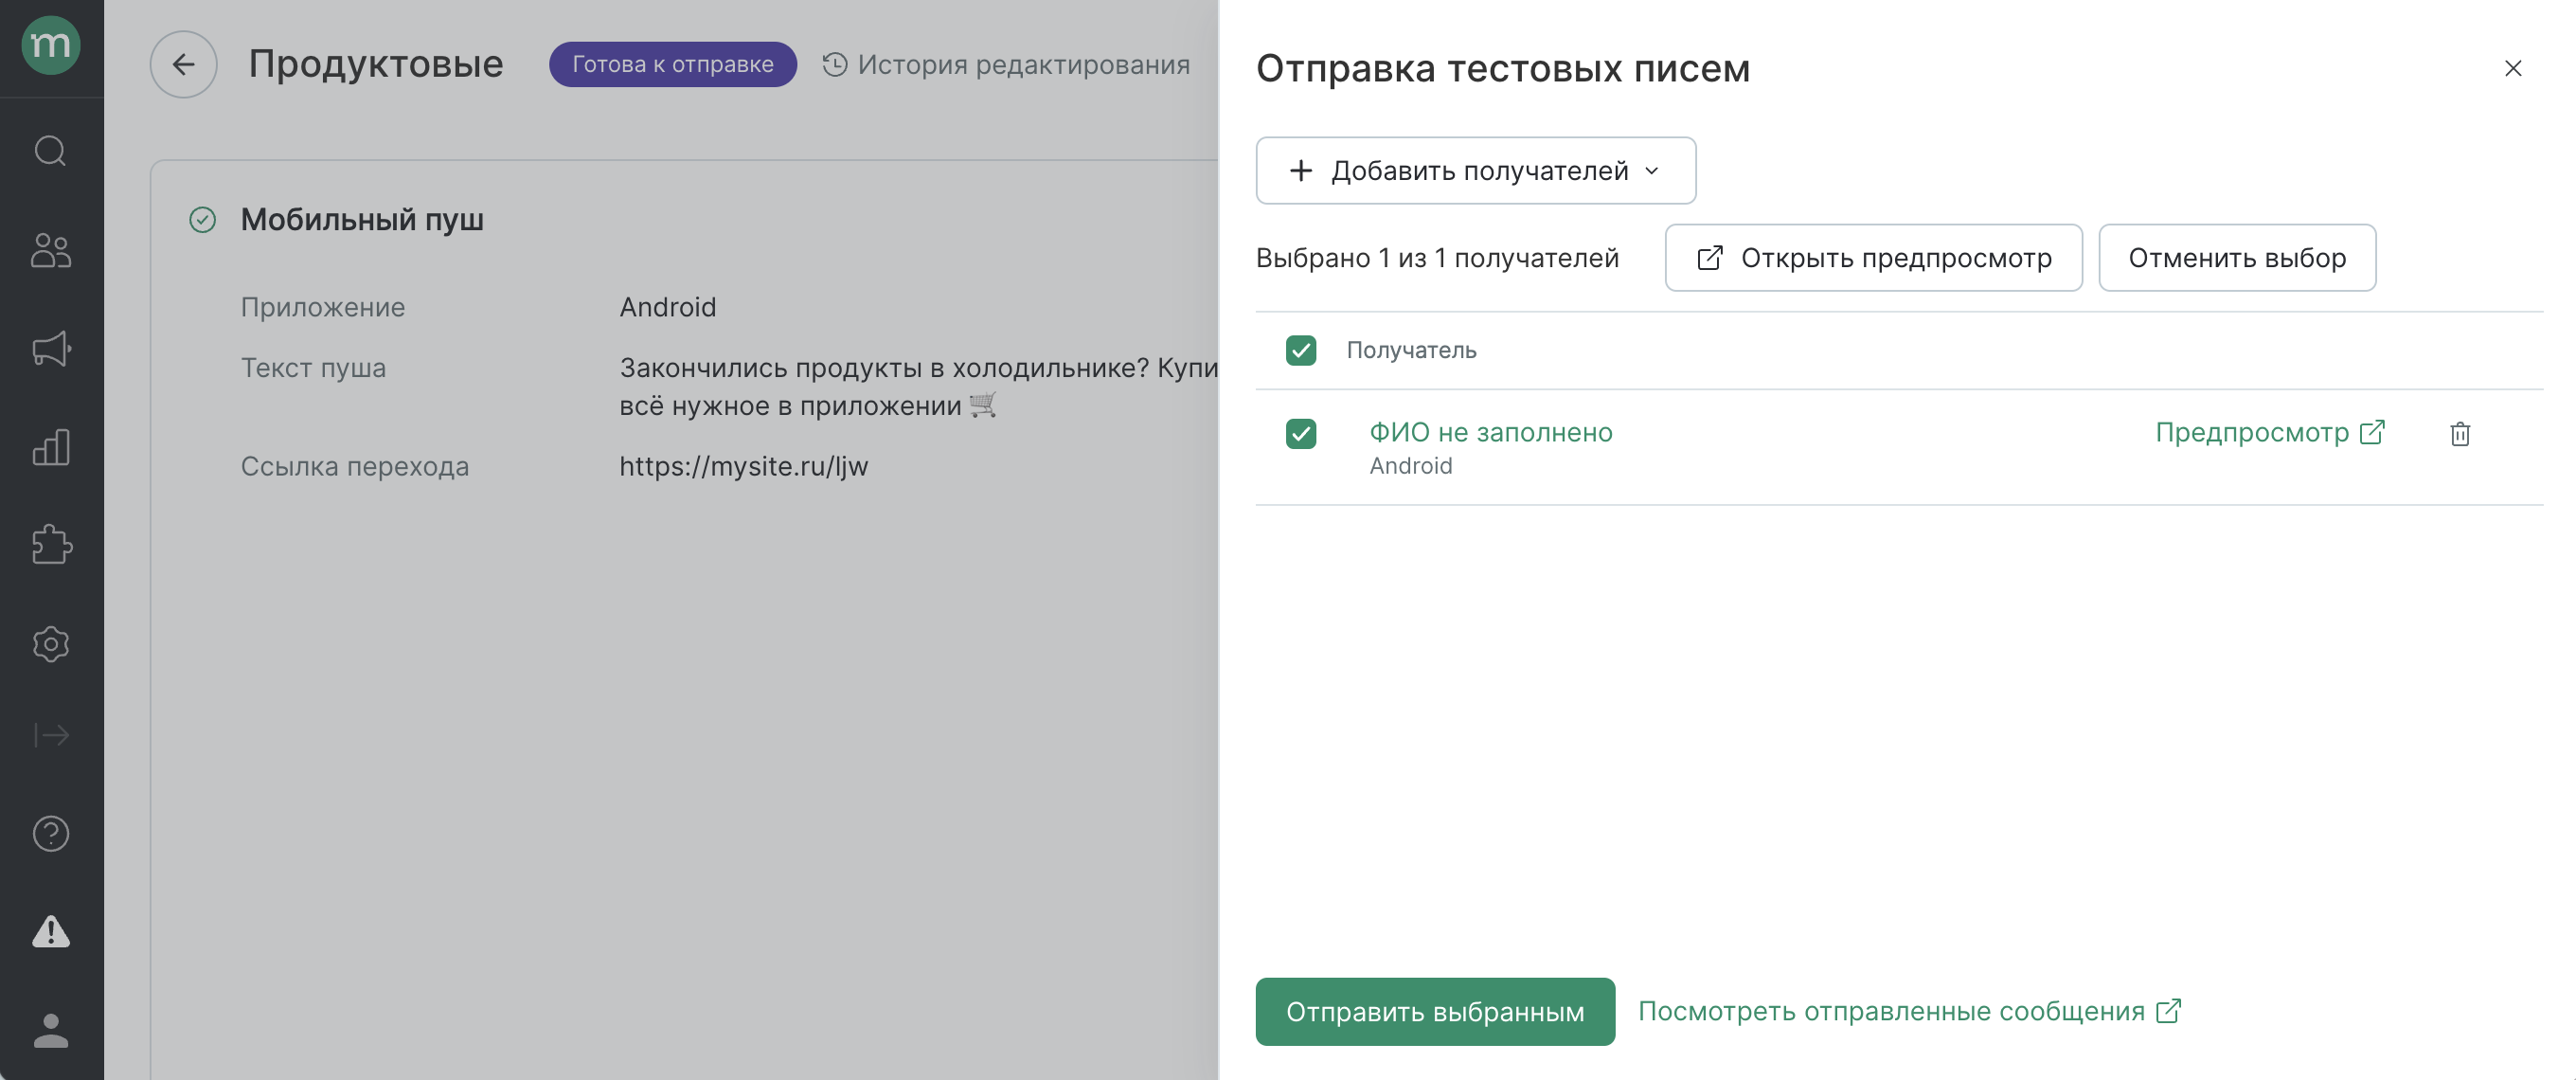Click the https://mysite.ru/ljw link text
2576x1080 pixels.
(743, 467)
